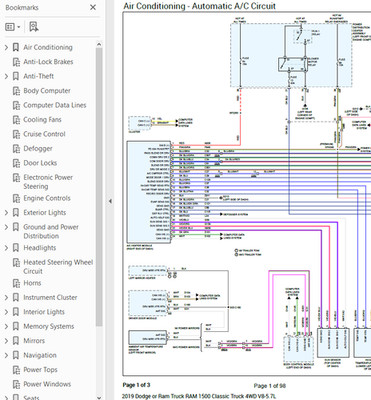Open the Engine Controls bookmark
The height and width of the screenshot is (400, 371).
pos(47,198)
